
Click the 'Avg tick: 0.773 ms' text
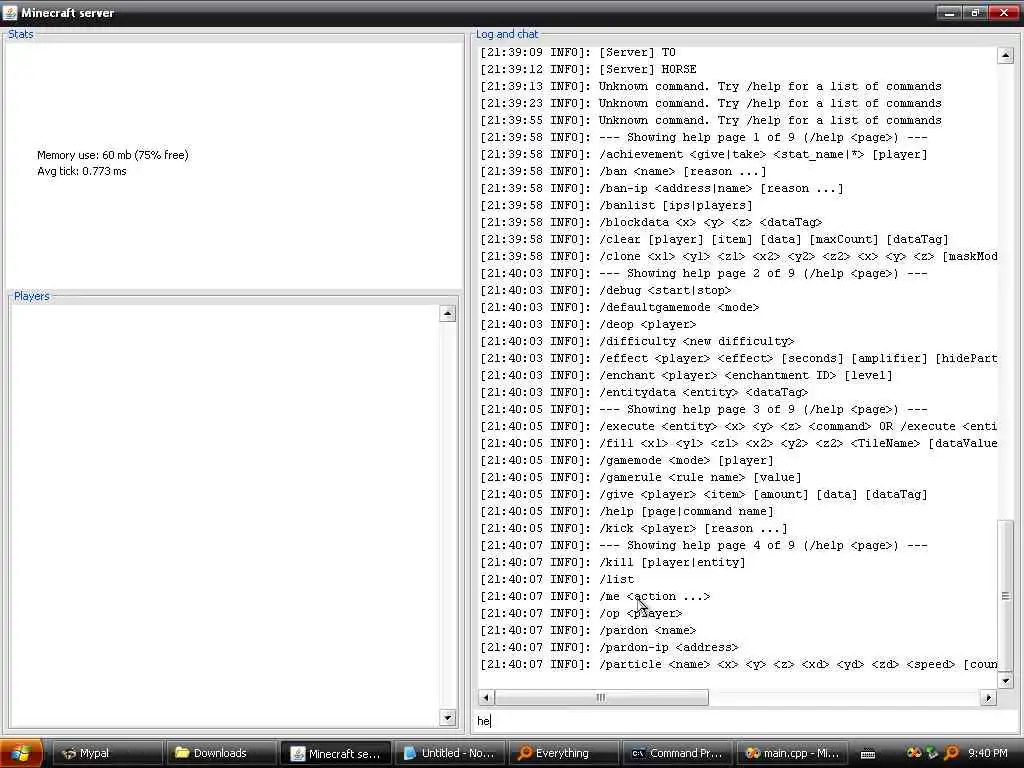(82, 171)
